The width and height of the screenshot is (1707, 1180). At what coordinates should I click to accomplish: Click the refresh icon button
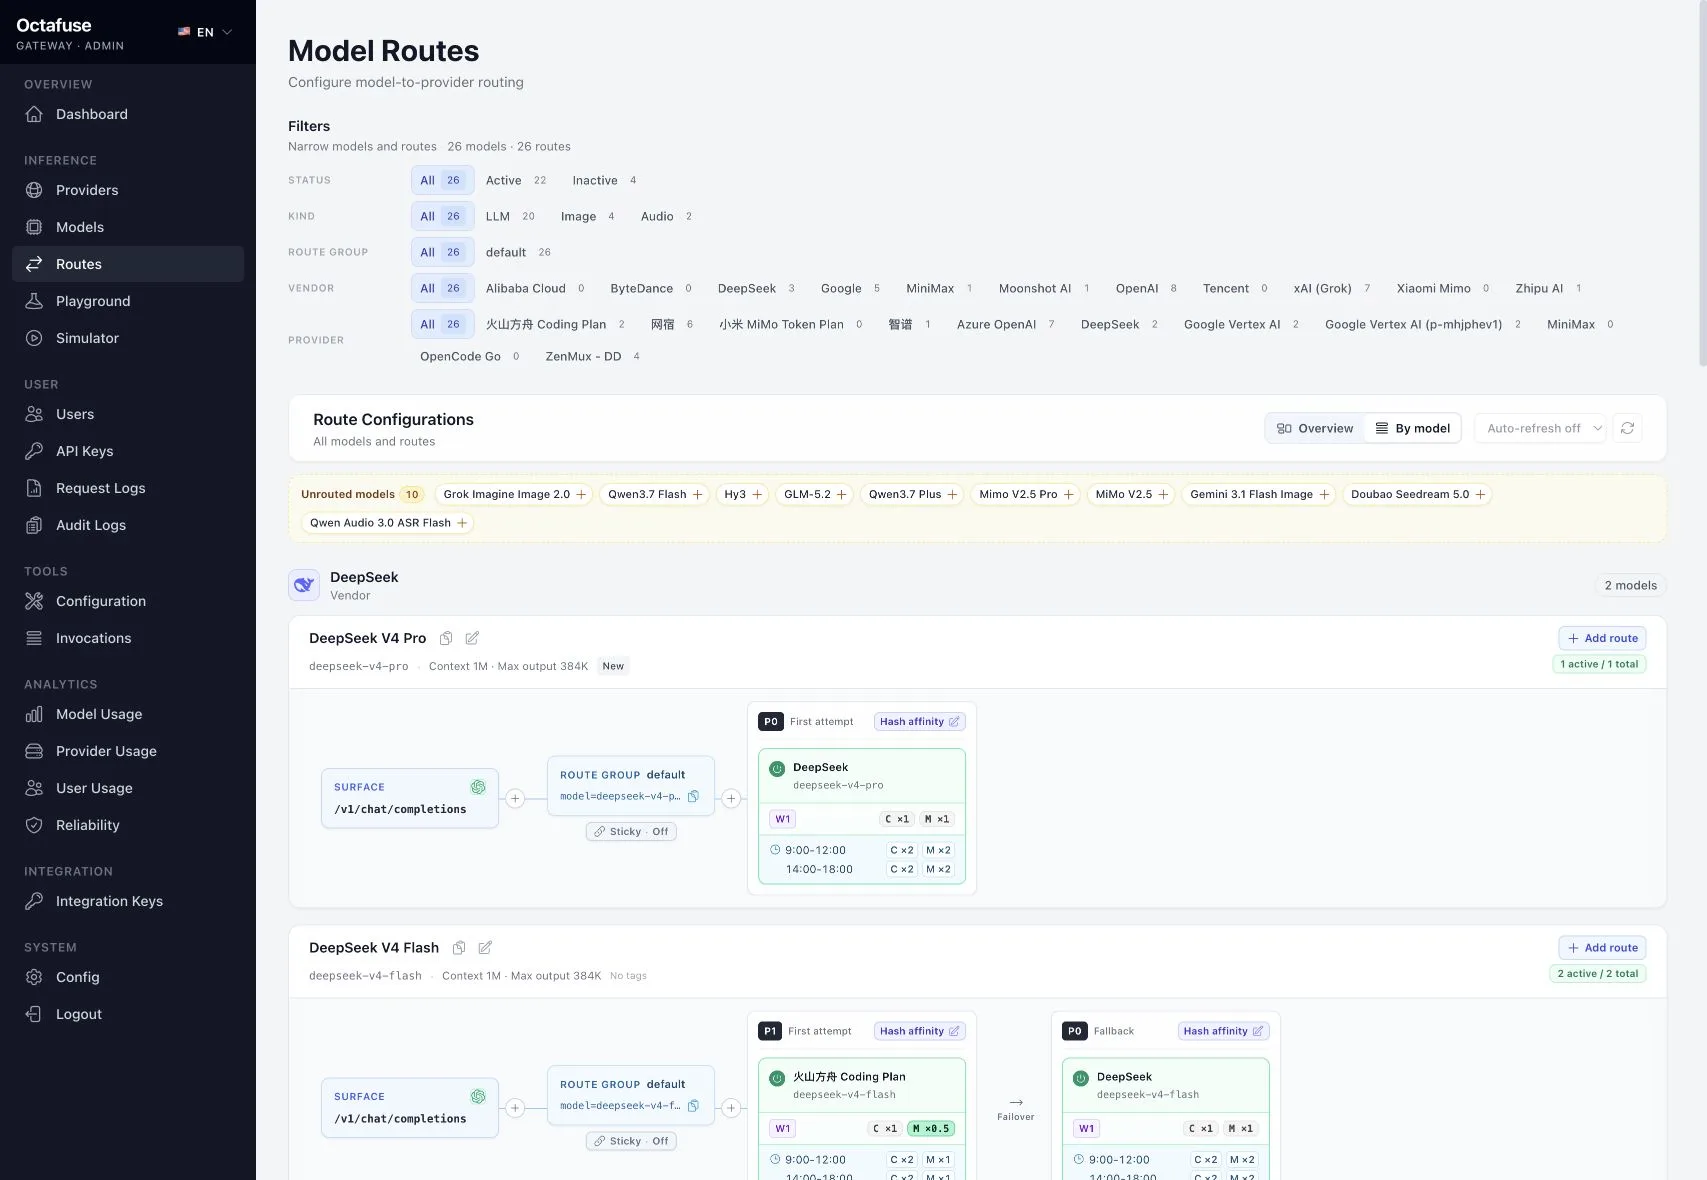1627,428
